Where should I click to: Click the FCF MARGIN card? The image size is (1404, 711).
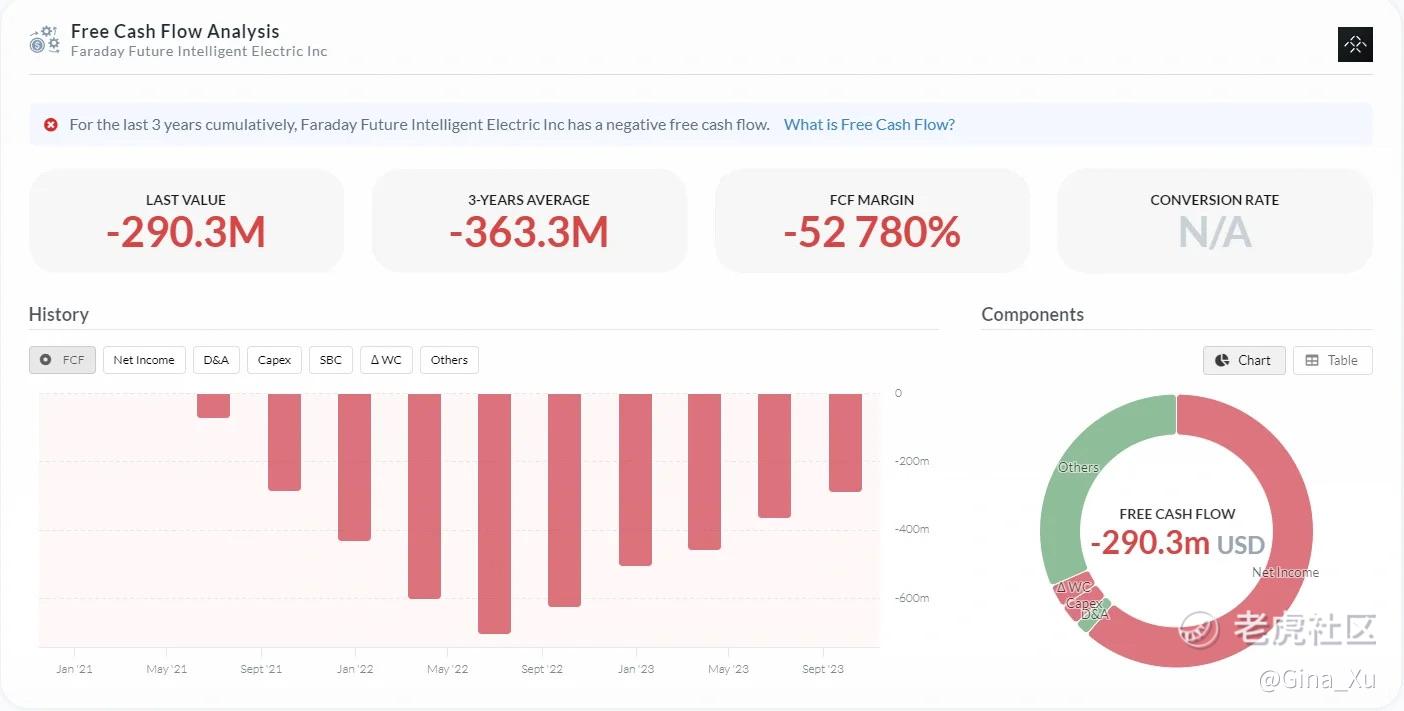pos(871,220)
